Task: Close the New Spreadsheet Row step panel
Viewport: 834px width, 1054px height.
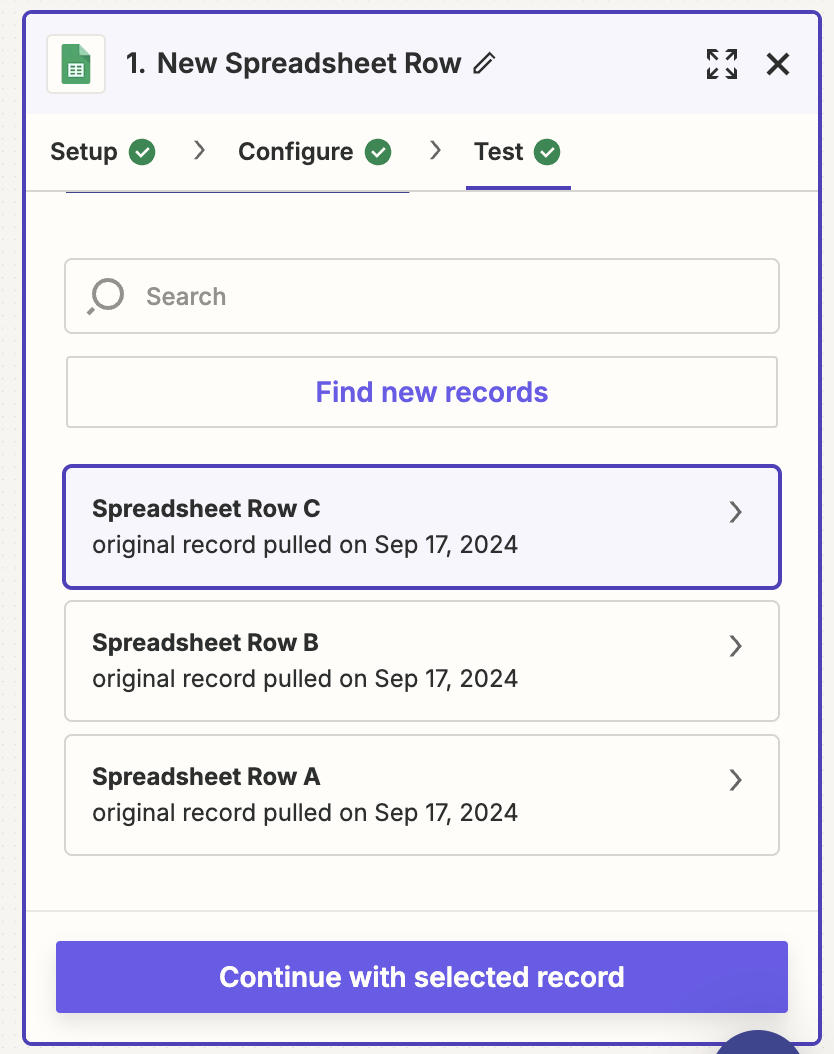Action: tap(777, 63)
